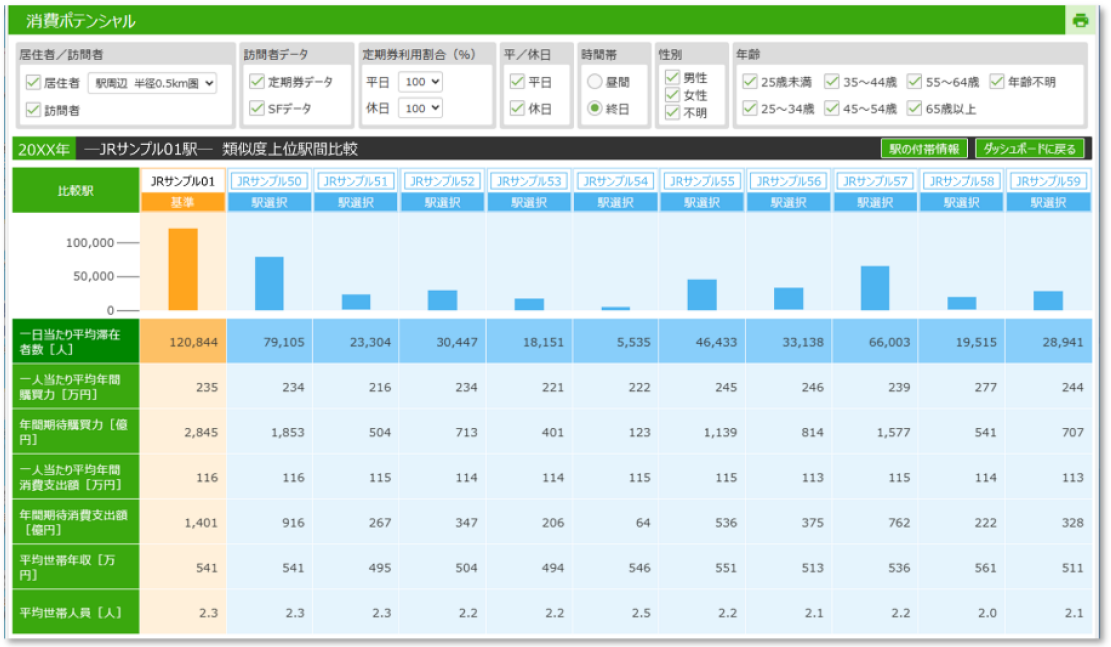The width and height of the screenshot is (1111, 647).
Task: Click value 79,105 cell
Action: tap(269, 342)
